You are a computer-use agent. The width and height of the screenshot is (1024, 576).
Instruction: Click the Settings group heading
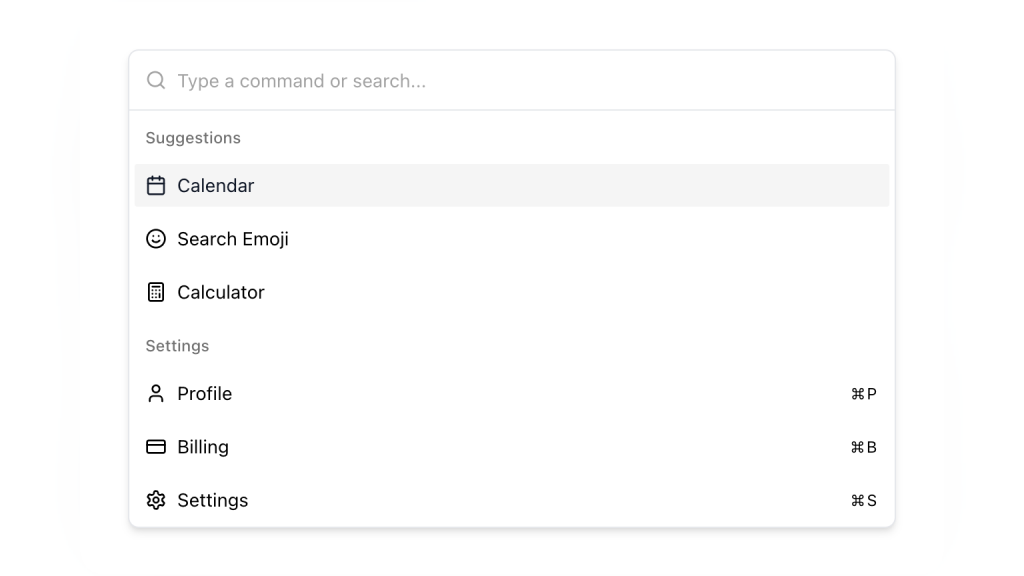coord(177,346)
